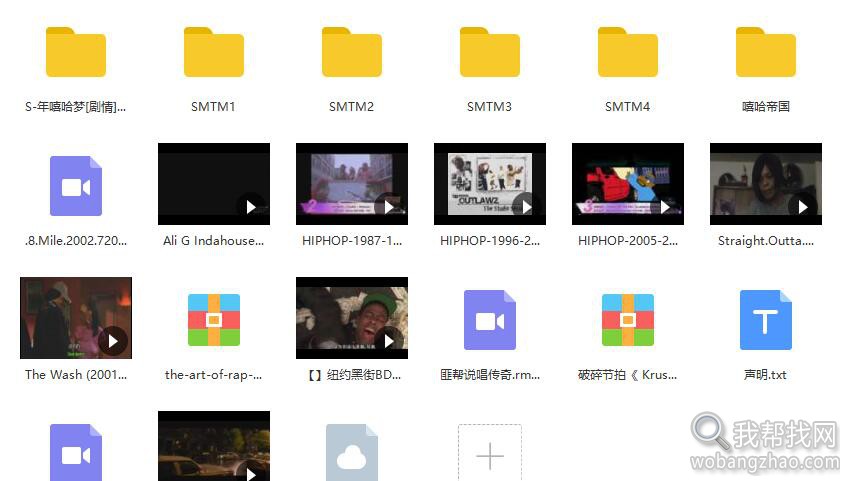Click the HIPHOP-2005-2... file name
845x481 pixels.
click(x=628, y=241)
